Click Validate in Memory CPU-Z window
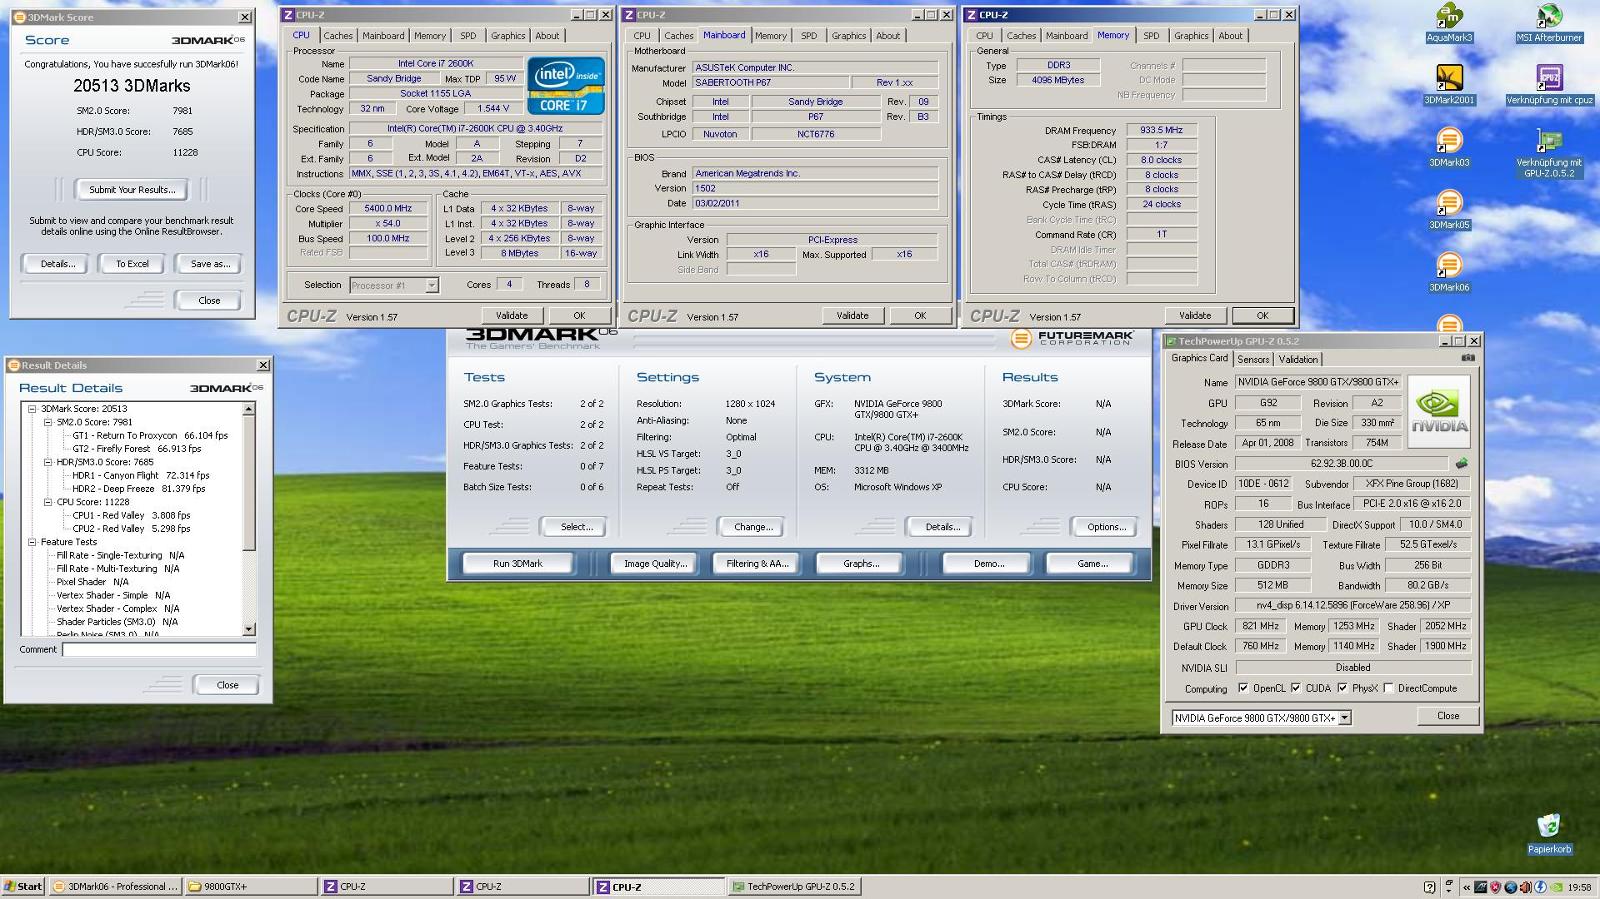 click(x=1194, y=316)
